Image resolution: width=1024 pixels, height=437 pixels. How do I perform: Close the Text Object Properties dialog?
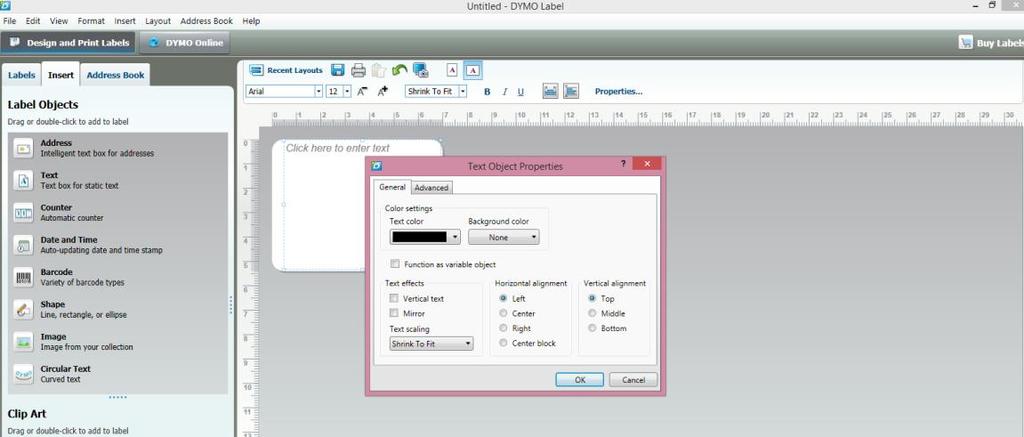tap(647, 164)
